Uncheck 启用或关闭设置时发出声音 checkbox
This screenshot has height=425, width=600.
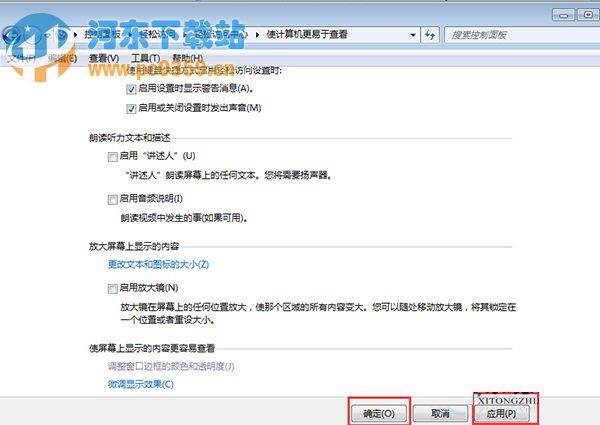point(132,107)
